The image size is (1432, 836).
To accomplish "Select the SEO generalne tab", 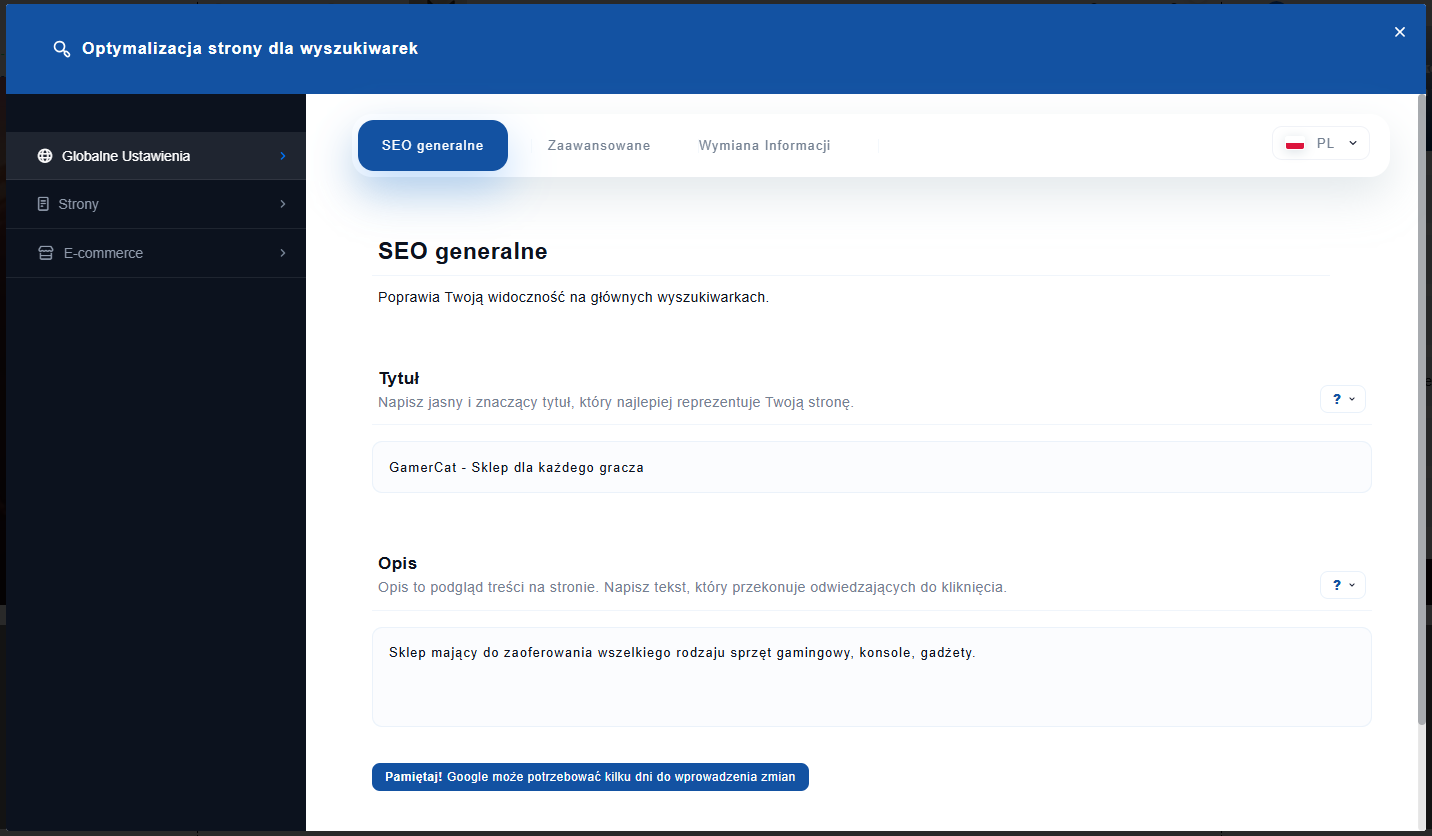I will [x=432, y=146].
